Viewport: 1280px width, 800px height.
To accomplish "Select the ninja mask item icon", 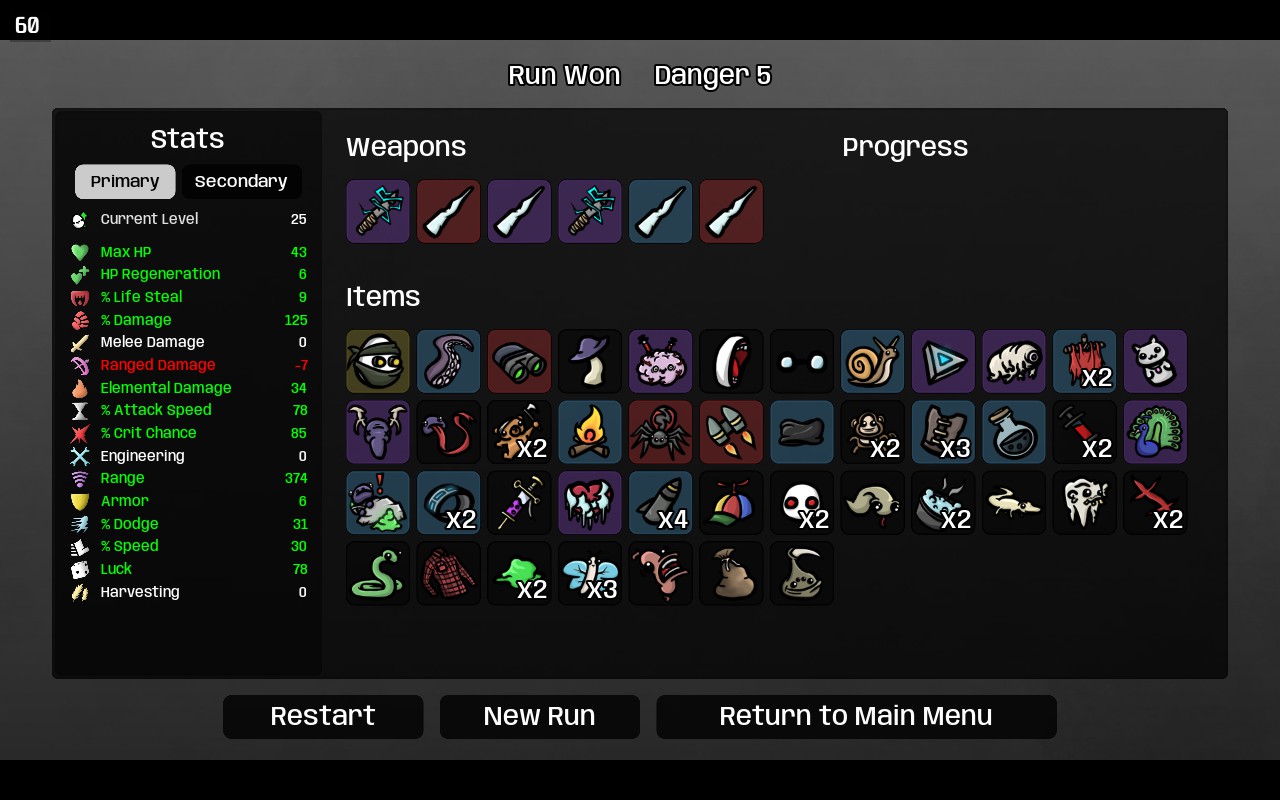I will click(378, 361).
